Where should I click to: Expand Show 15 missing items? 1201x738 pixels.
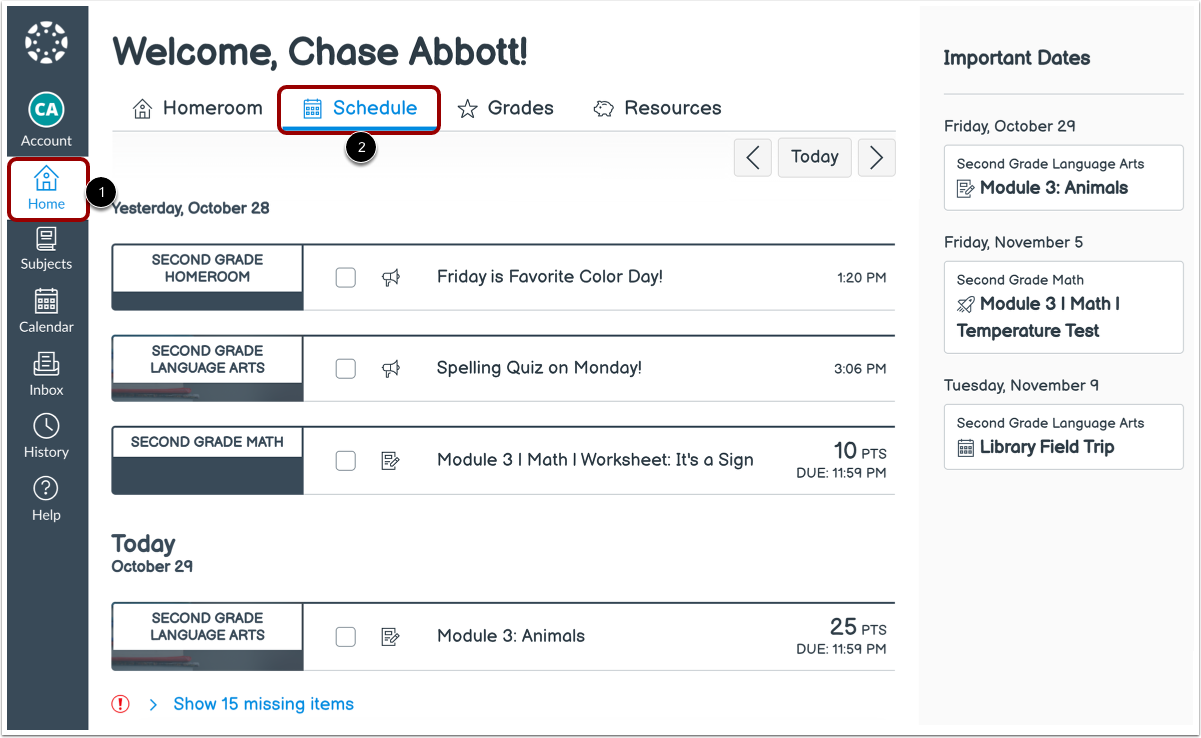263,704
